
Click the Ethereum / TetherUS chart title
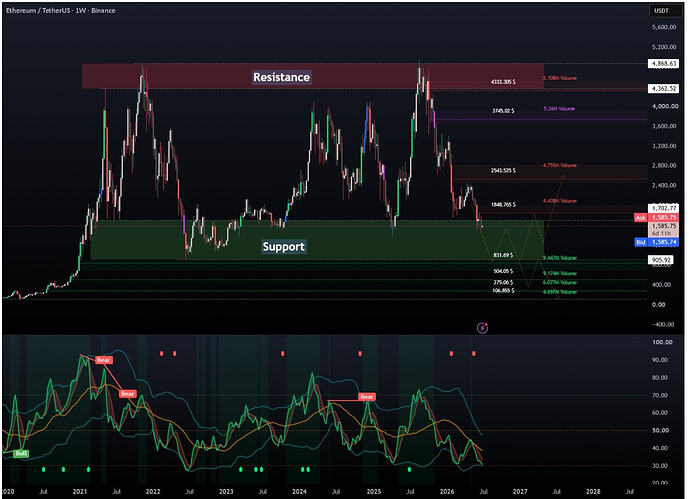pyautogui.click(x=61, y=11)
